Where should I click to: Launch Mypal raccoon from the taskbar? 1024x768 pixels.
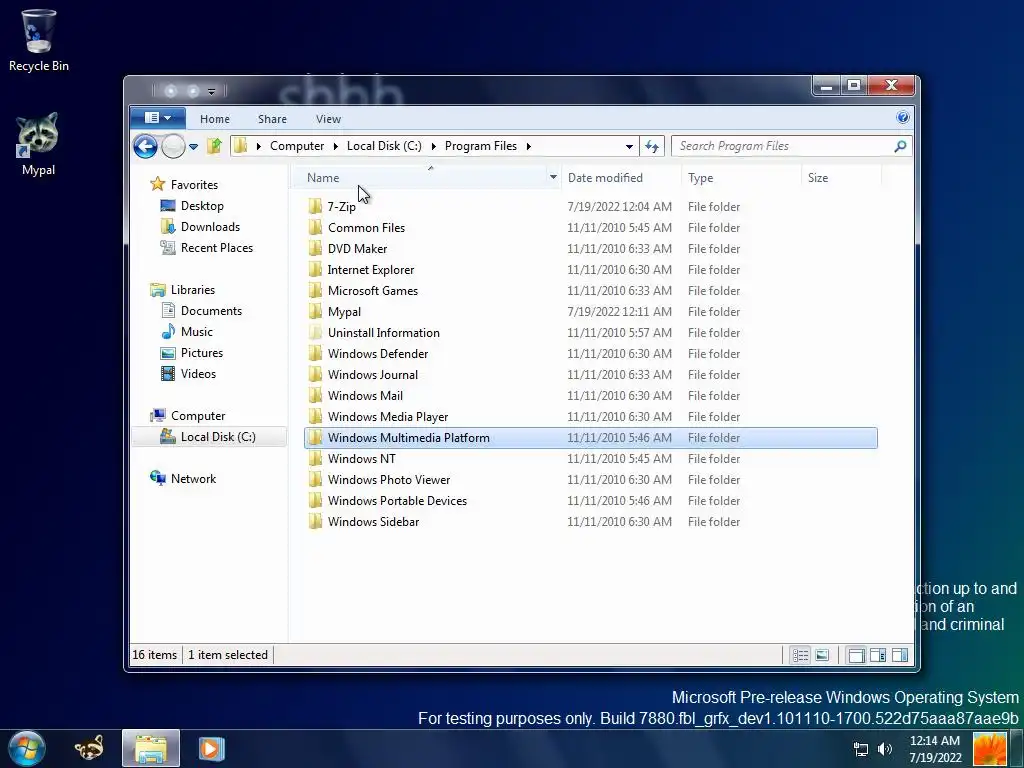89,748
